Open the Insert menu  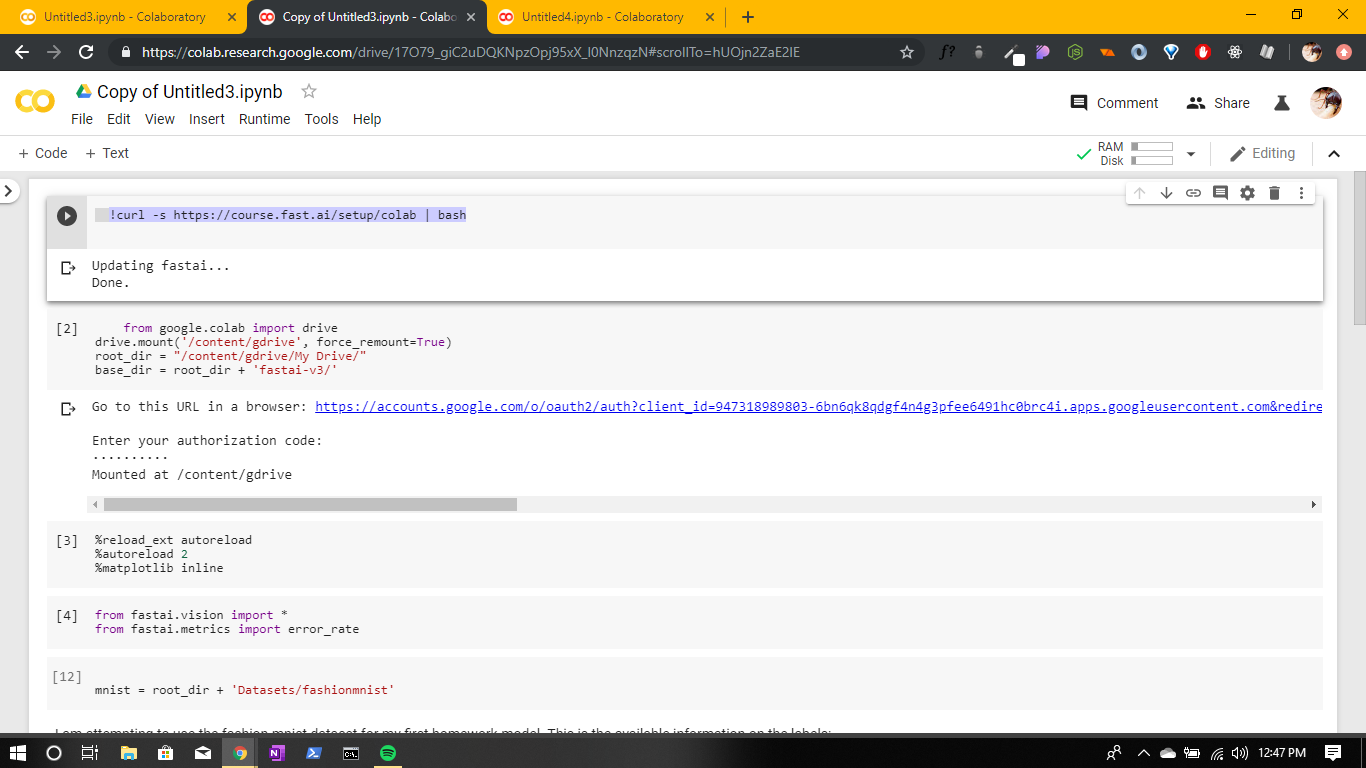207,119
